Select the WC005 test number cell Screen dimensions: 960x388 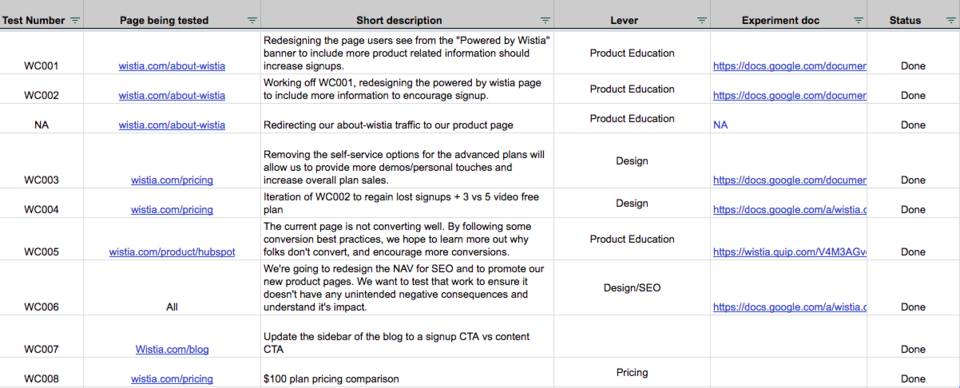tap(42, 239)
